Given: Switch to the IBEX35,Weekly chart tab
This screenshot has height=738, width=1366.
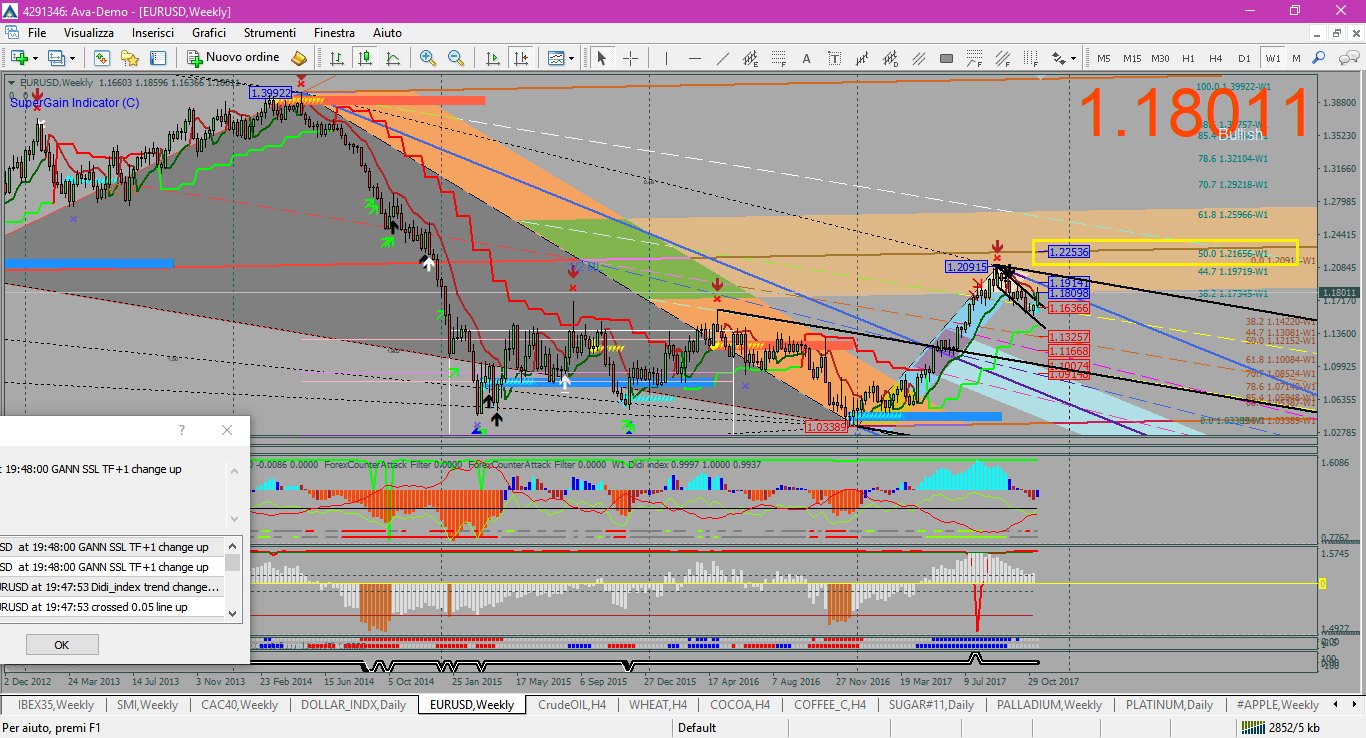Looking at the screenshot, I should tap(56, 704).
